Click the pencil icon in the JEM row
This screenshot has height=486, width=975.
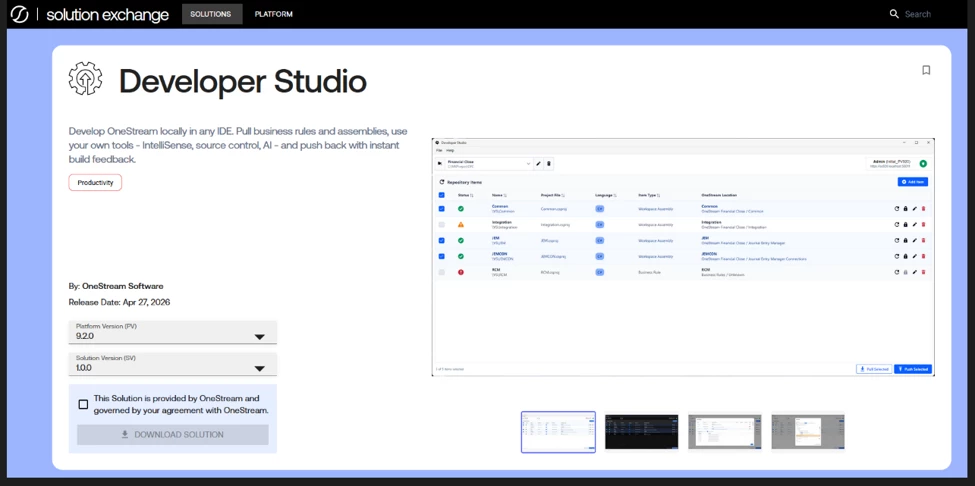914,240
